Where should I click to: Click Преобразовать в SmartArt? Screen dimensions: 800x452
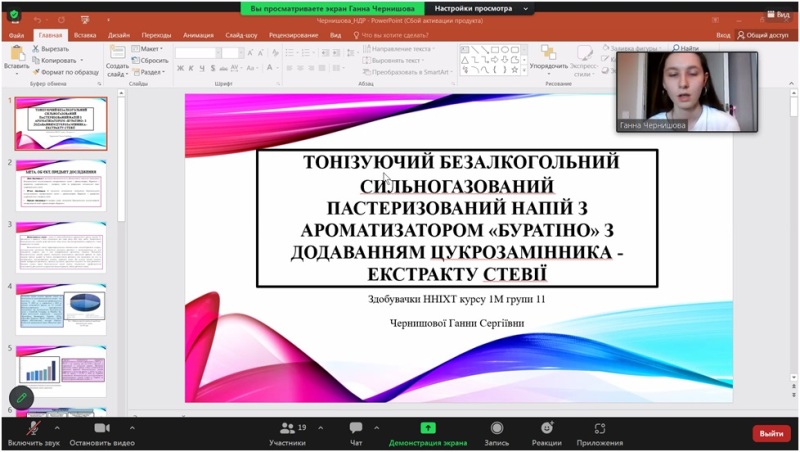point(407,72)
